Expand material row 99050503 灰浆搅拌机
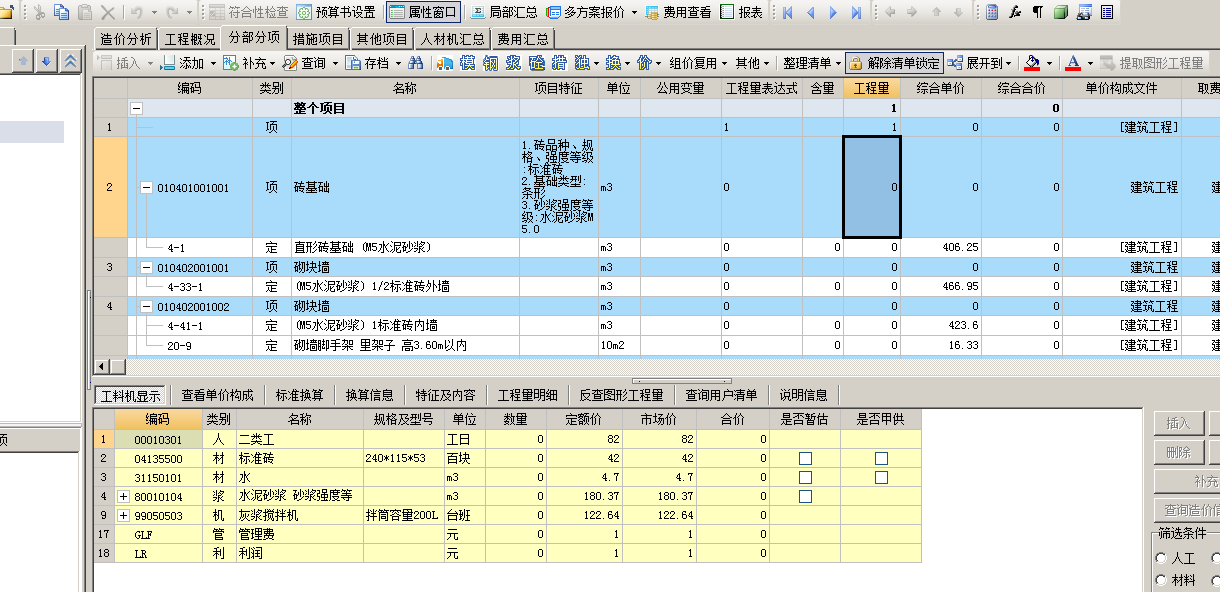Viewport: 1220px width, 592px height. click(124, 515)
